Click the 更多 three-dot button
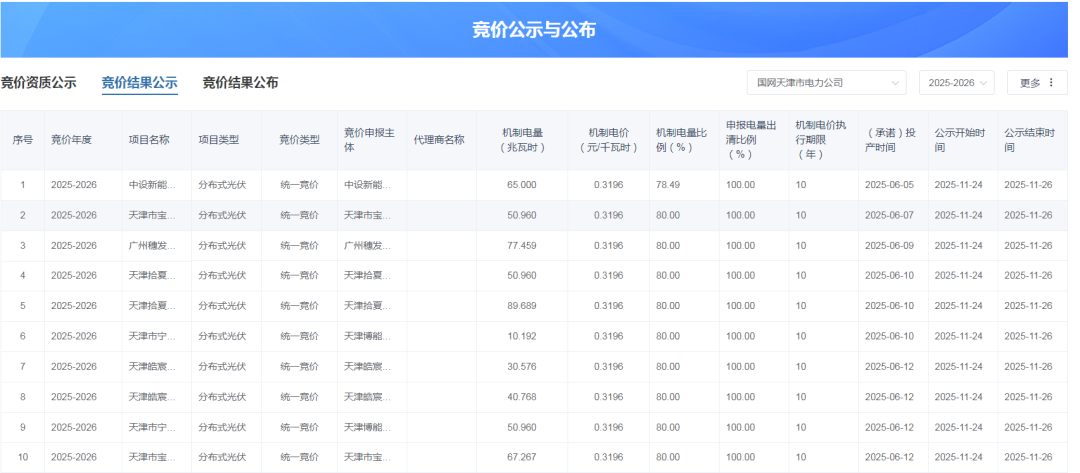Viewport: 1080px width, 473px height. 1037,83
